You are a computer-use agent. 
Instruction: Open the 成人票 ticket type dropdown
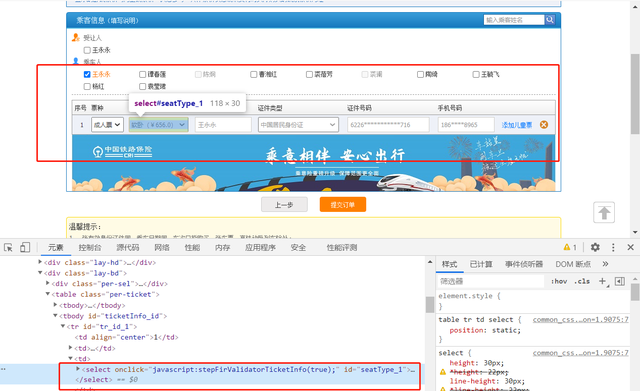click(107, 125)
